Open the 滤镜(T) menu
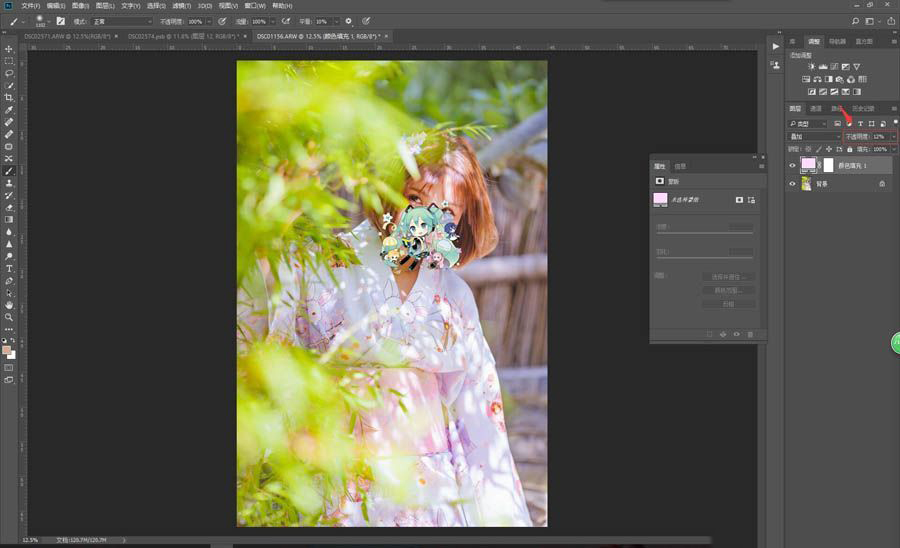The image size is (900, 548). tap(181, 6)
